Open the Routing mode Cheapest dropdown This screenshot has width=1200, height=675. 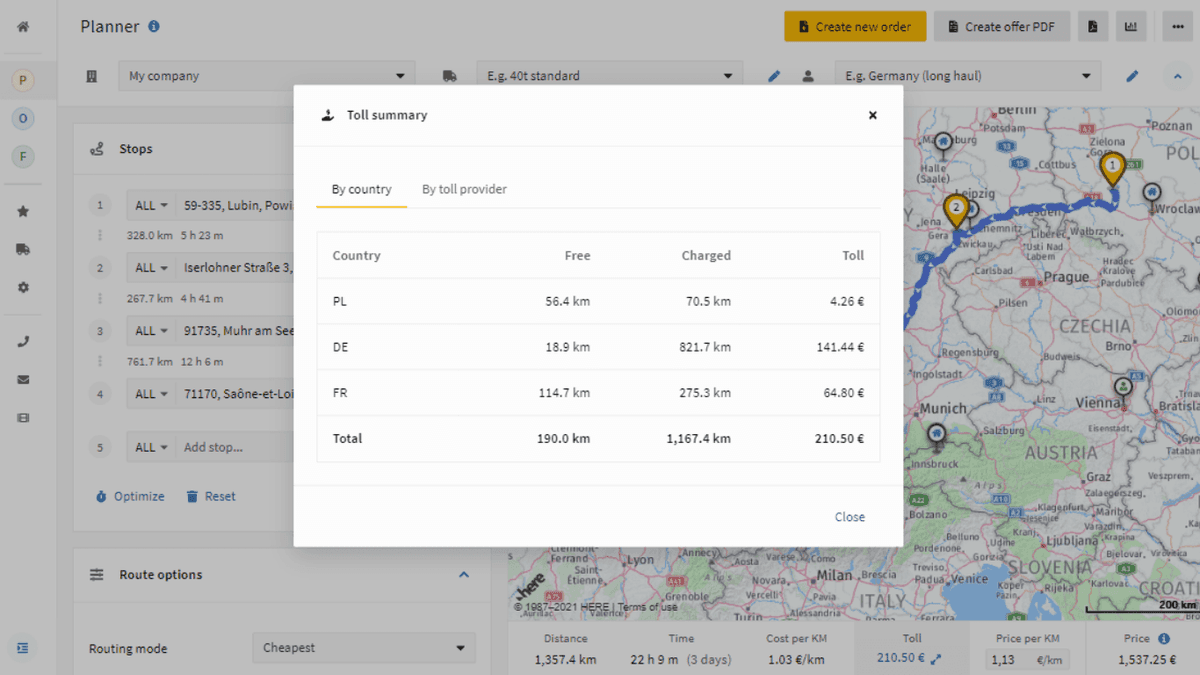pyautogui.click(x=363, y=648)
